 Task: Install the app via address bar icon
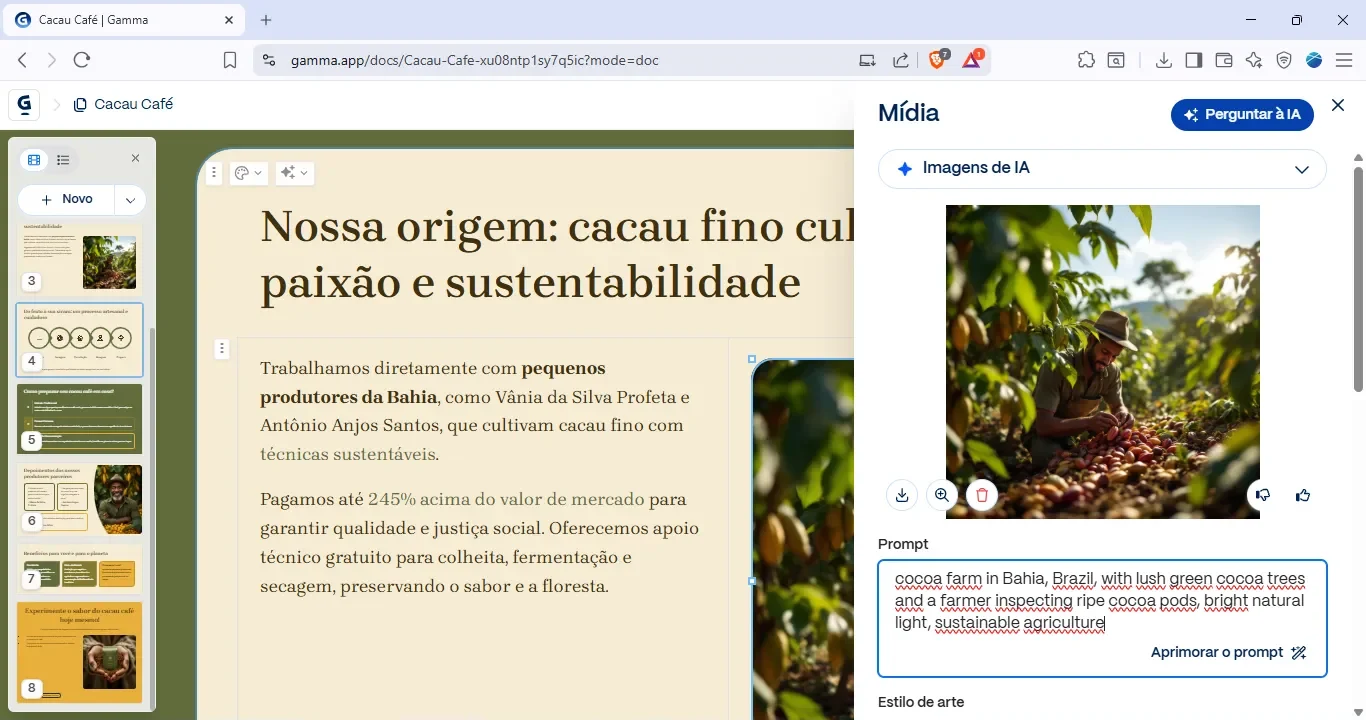point(867,60)
